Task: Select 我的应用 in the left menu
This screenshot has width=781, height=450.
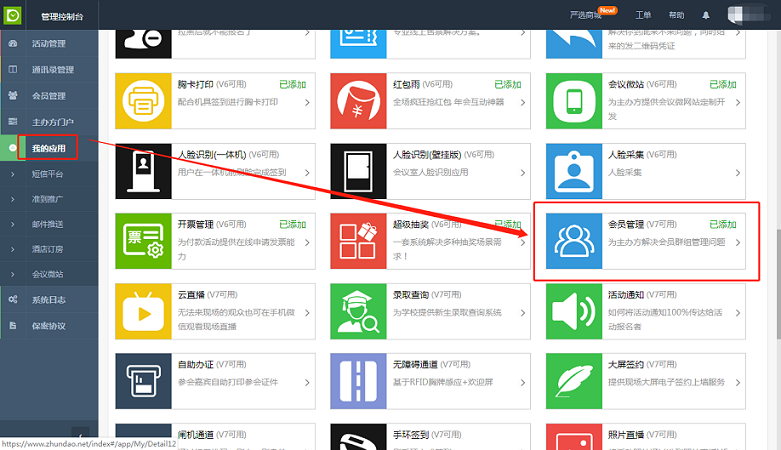Action: [x=48, y=147]
